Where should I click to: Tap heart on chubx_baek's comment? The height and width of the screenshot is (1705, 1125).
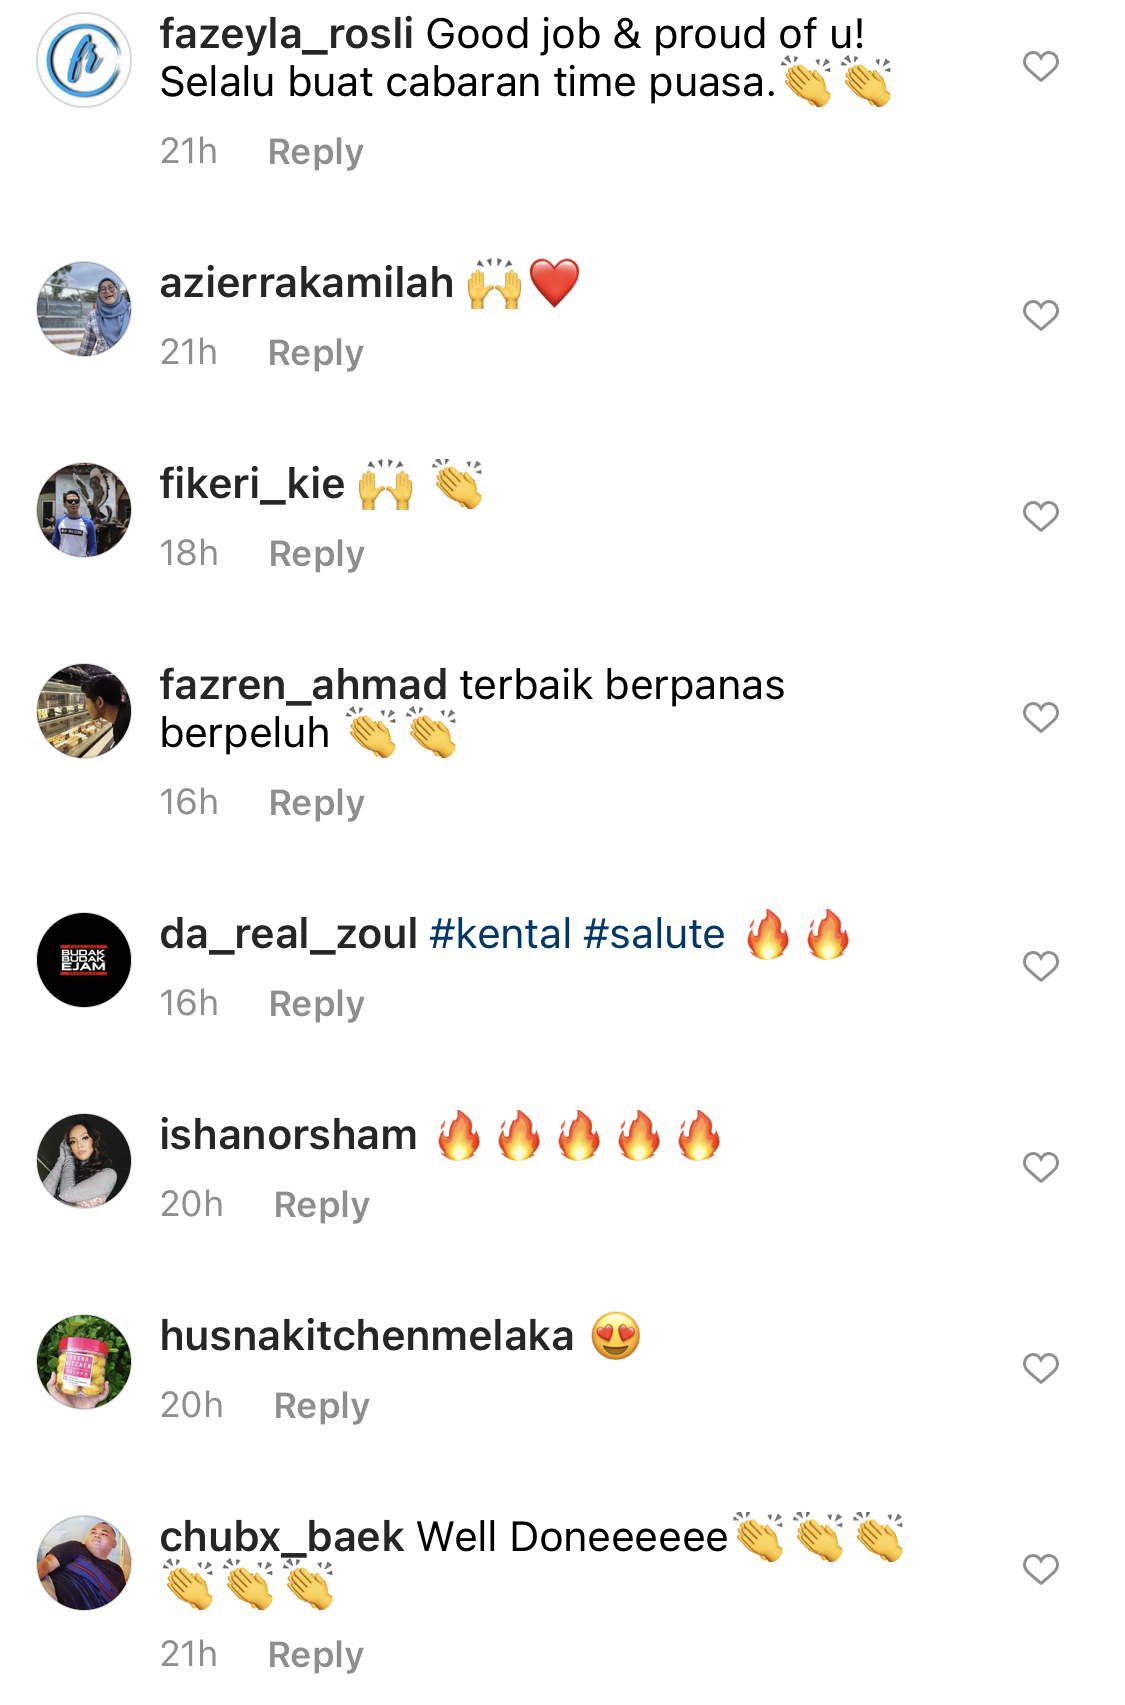coord(1040,1569)
